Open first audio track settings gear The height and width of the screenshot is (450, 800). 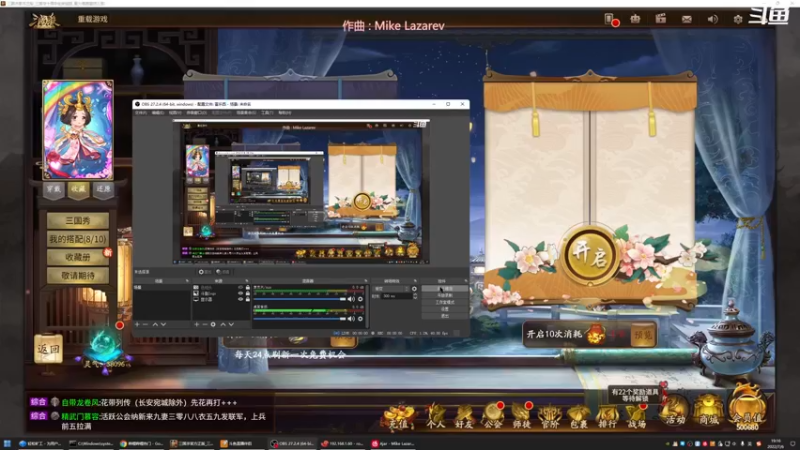pyautogui.click(x=360, y=299)
